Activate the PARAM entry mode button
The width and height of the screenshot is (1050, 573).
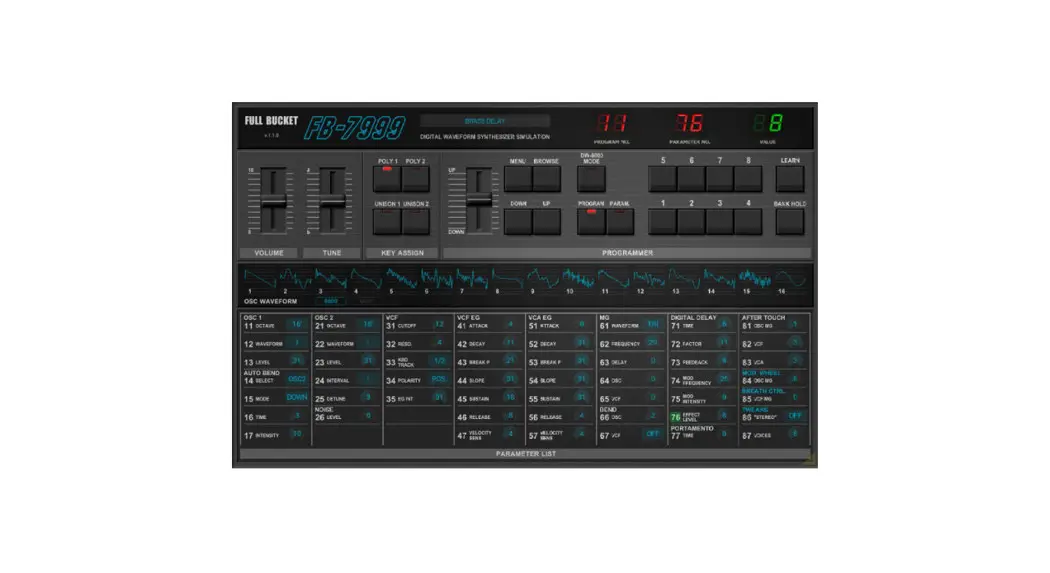point(619,222)
